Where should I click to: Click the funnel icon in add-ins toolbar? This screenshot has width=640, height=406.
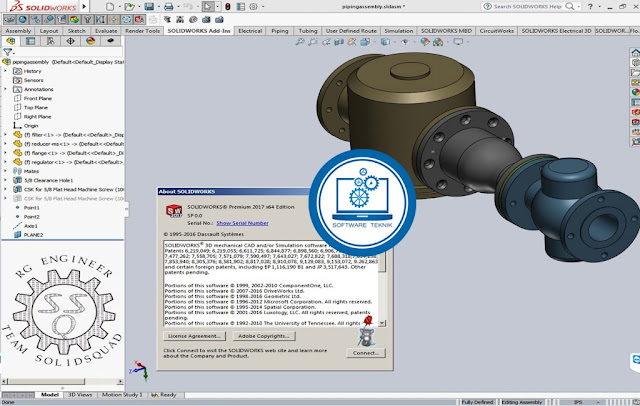pyautogui.click(x=87, y=19)
